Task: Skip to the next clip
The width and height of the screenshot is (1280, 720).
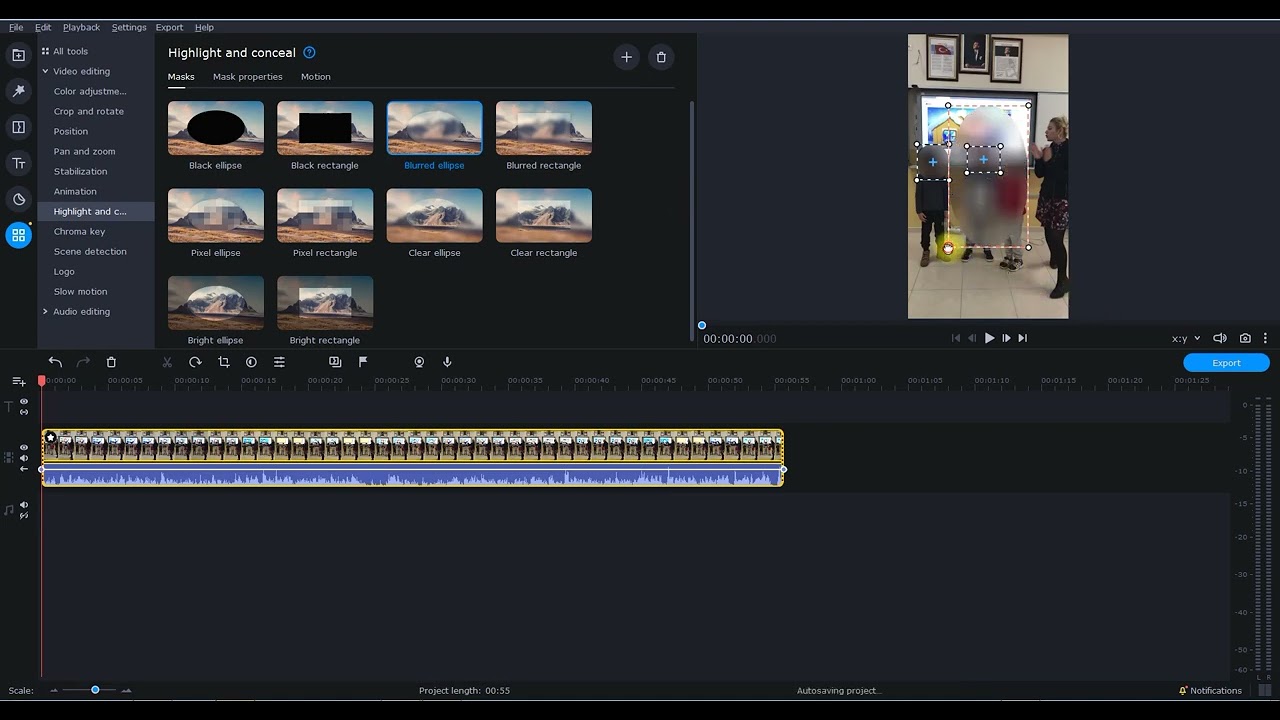Action: (x=1022, y=338)
